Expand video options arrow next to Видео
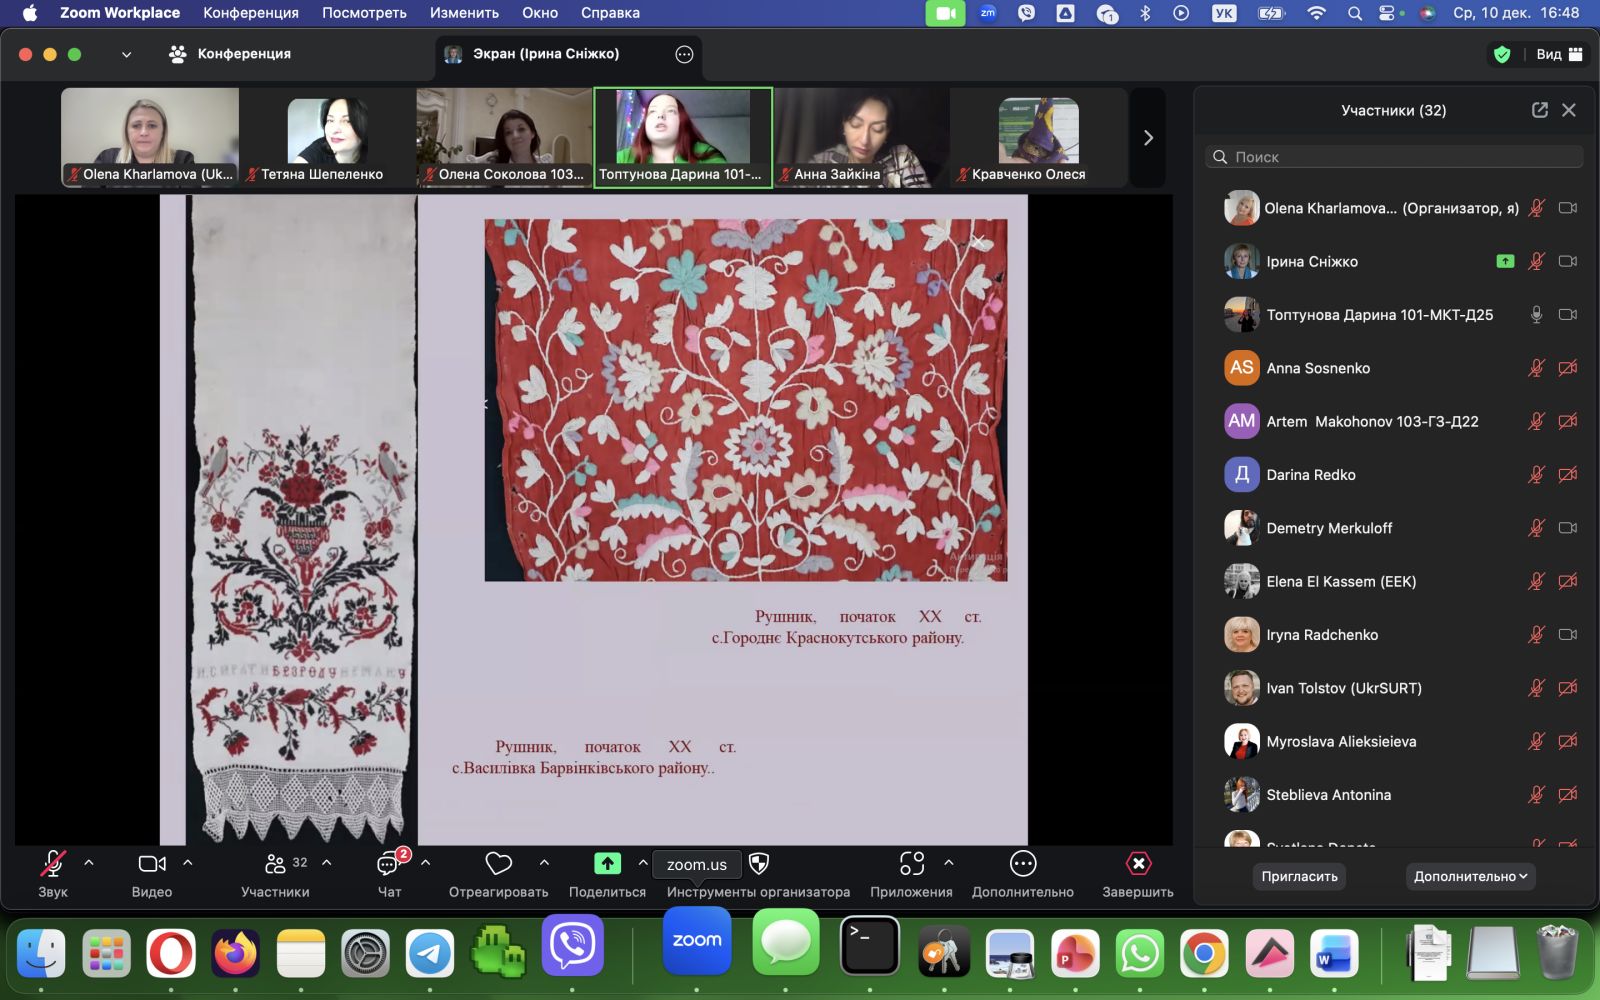The image size is (1600, 1000). pyautogui.click(x=188, y=862)
